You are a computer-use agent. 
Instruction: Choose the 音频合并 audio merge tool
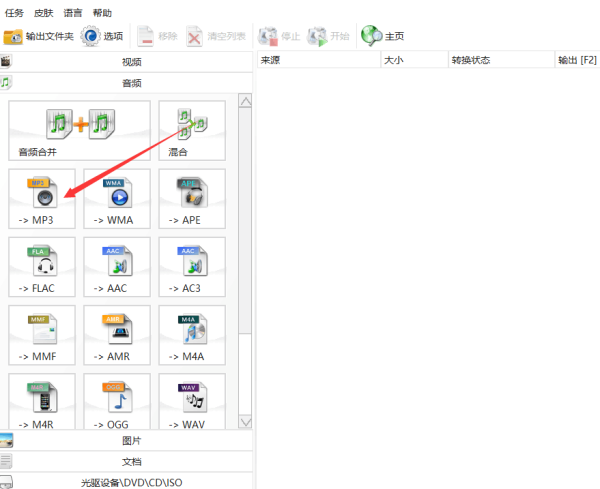pyautogui.click(x=80, y=130)
